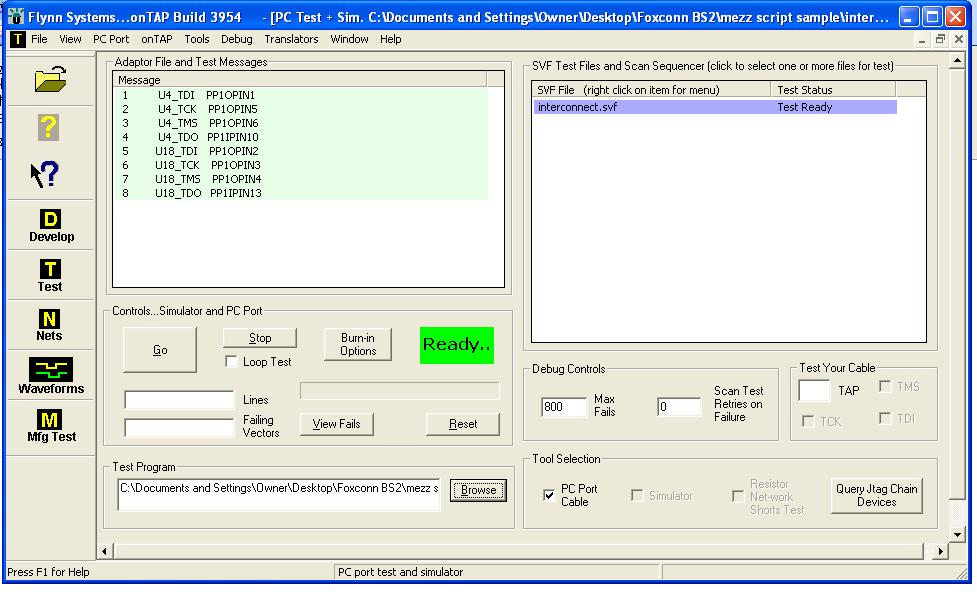
Task: Click the SVF File column header
Action: coord(651,90)
